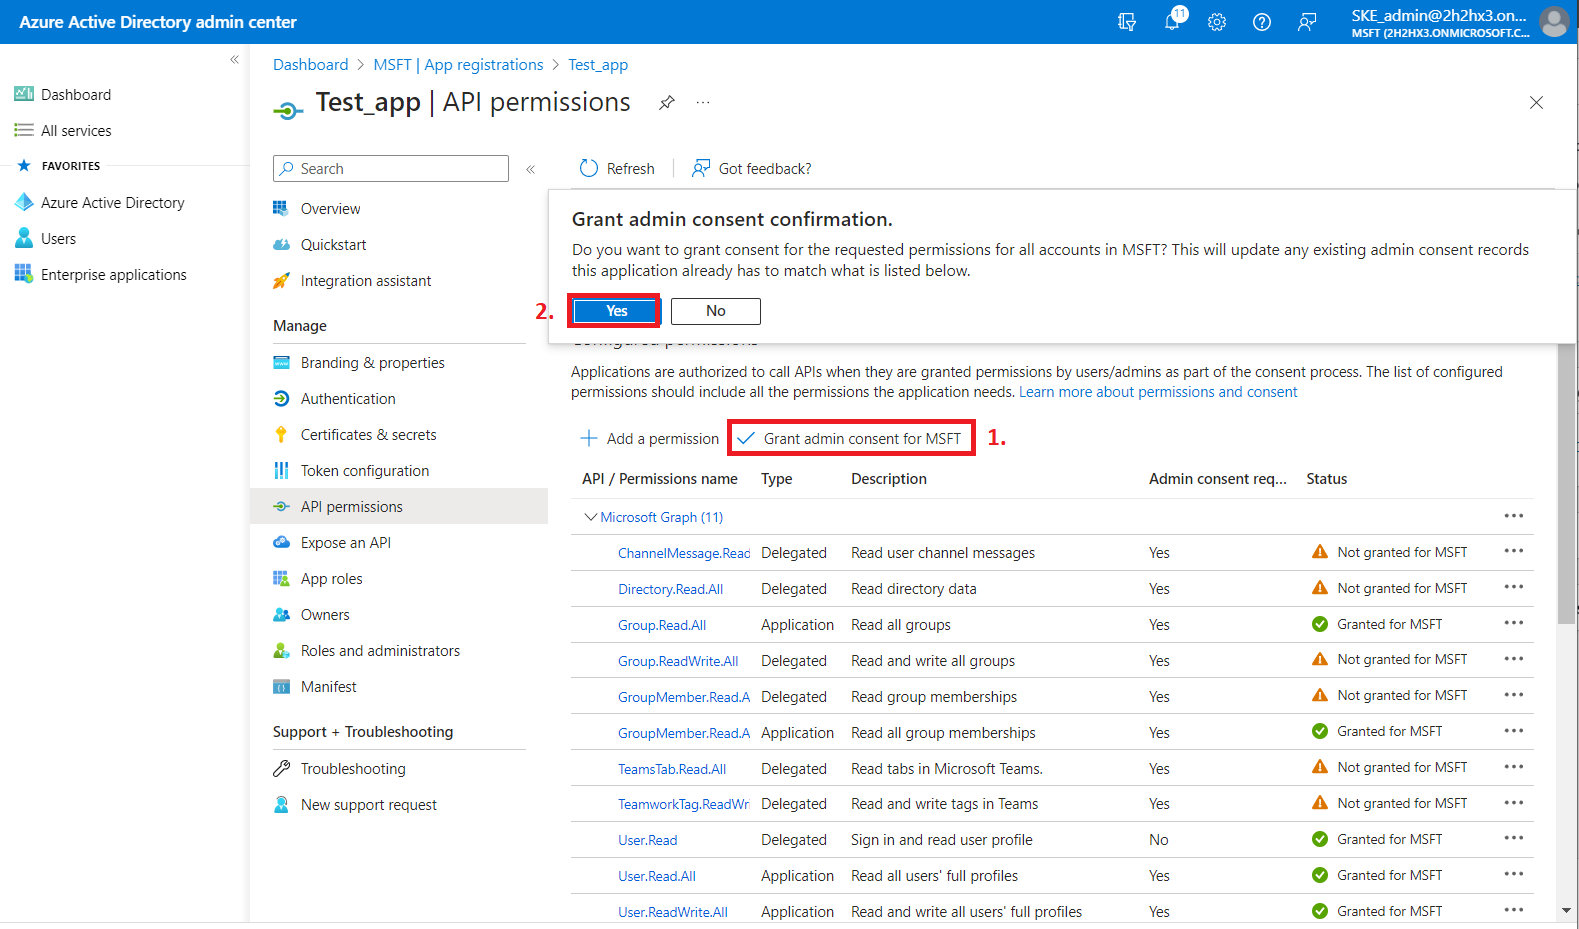1579x929 pixels.
Task: Open the user account avatar
Action: [x=1553, y=21]
